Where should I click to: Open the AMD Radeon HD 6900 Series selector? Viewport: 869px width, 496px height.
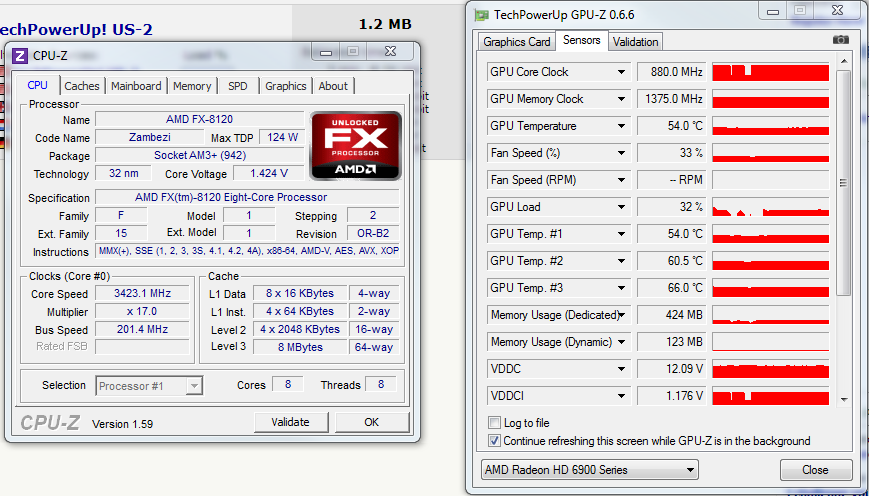click(x=590, y=470)
